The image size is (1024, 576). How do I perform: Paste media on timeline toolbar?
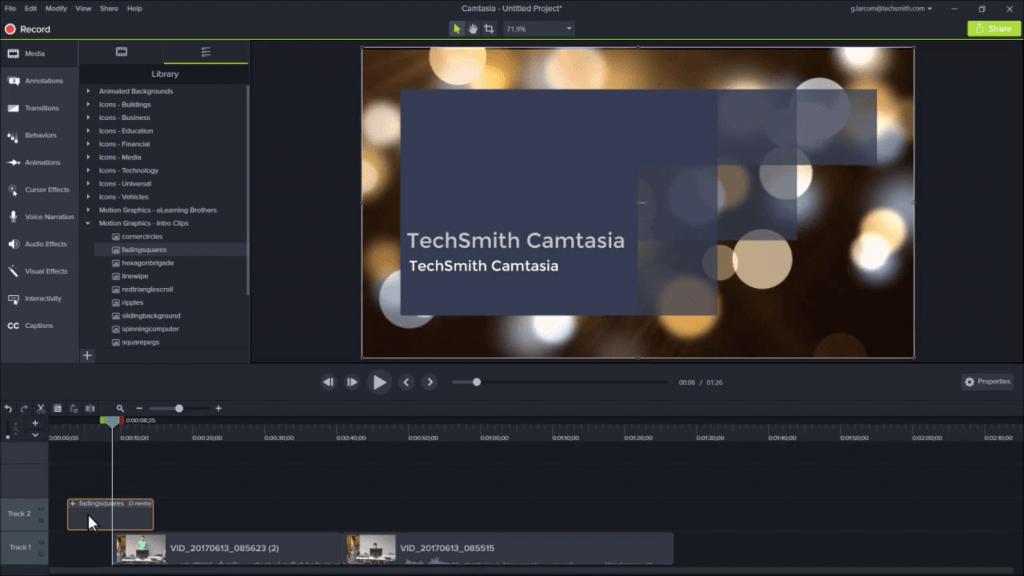pos(73,409)
